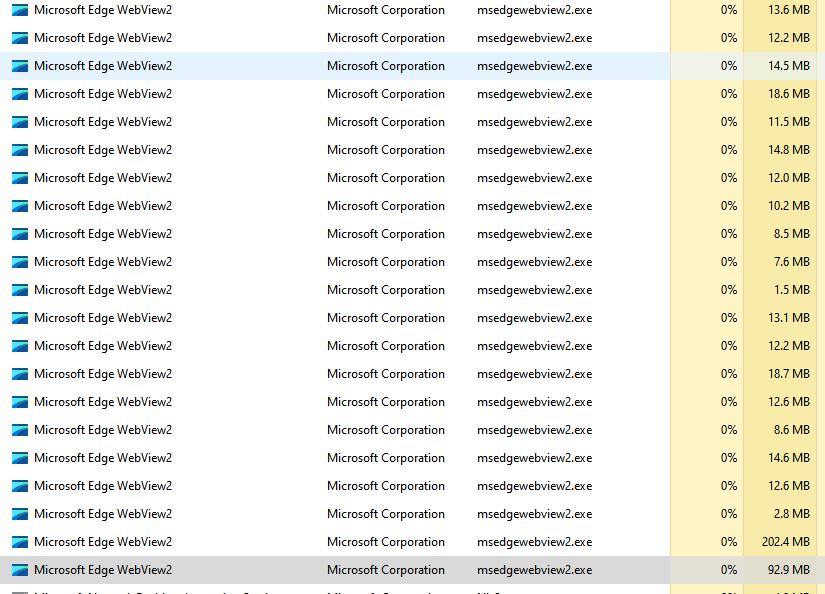
Task: Select the 92.9 MB memory value
Action: [789, 570]
